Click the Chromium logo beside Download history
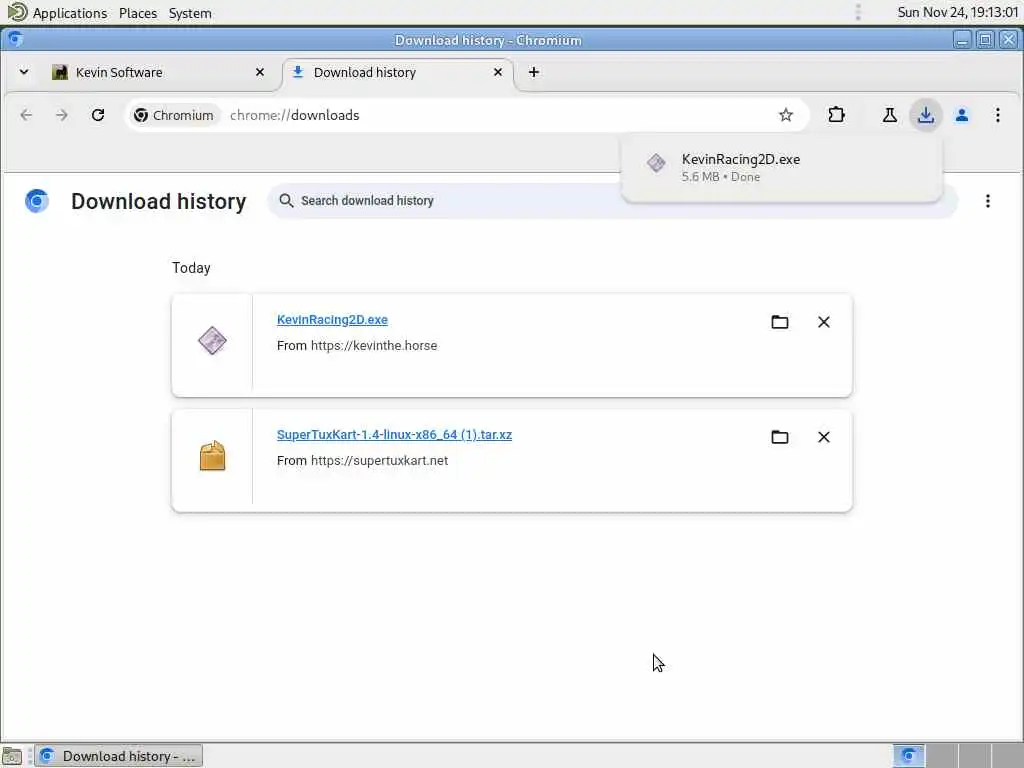The width and height of the screenshot is (1024, 768). [37, 201]
